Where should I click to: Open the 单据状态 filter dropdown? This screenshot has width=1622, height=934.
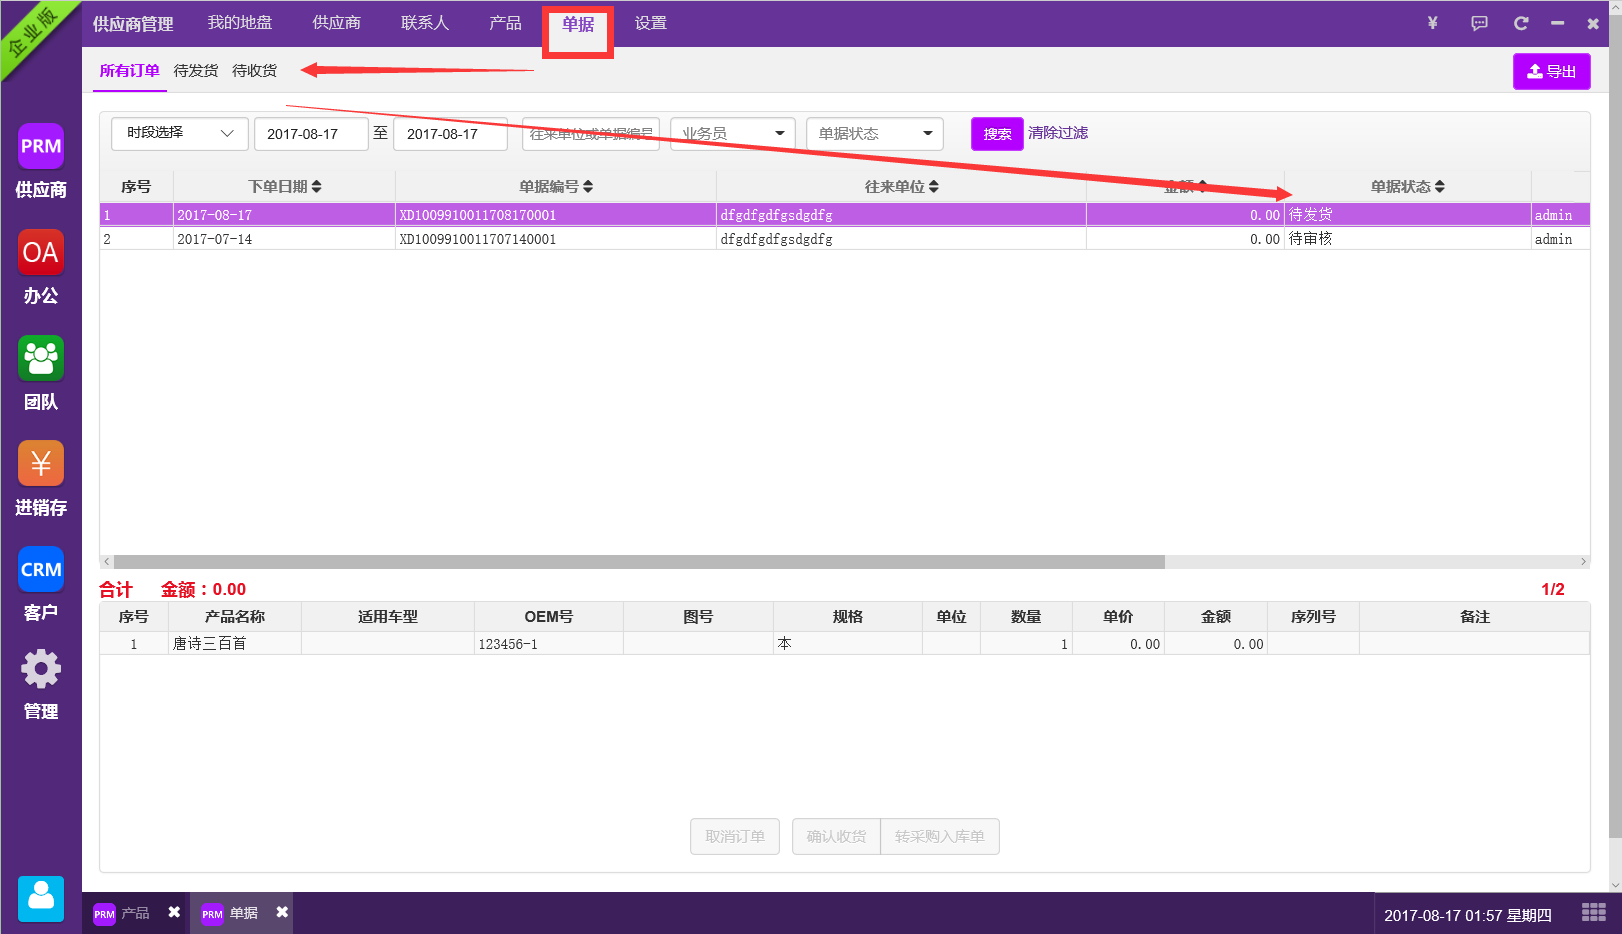click(x=875, y=133)
